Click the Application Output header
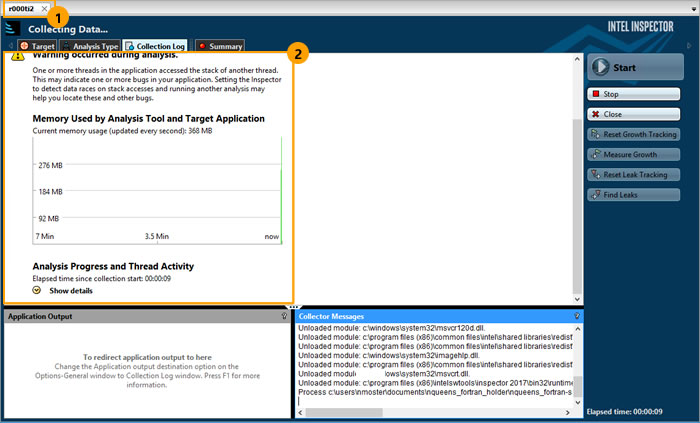The width and height of the screenshot is (700, 423). pyautogui.click(x=147, y=316)
